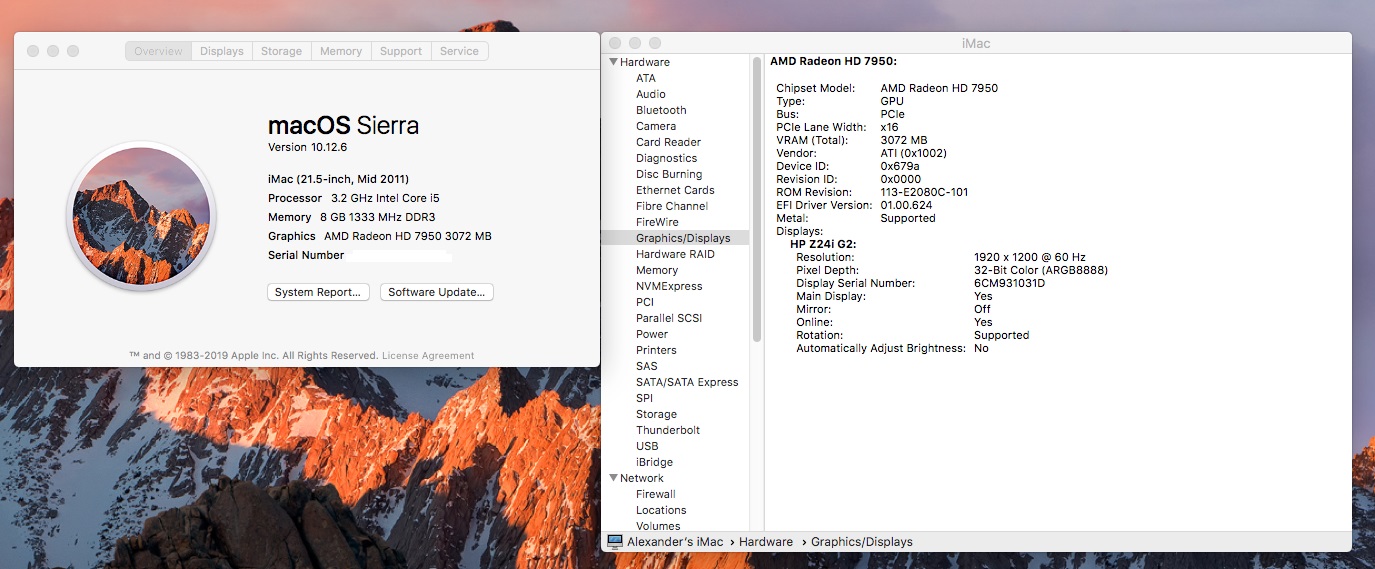Select USB in the sidebar
The width and height of the screenshot is (1375, 569).
pyautogui.click(x=647, y=446)
